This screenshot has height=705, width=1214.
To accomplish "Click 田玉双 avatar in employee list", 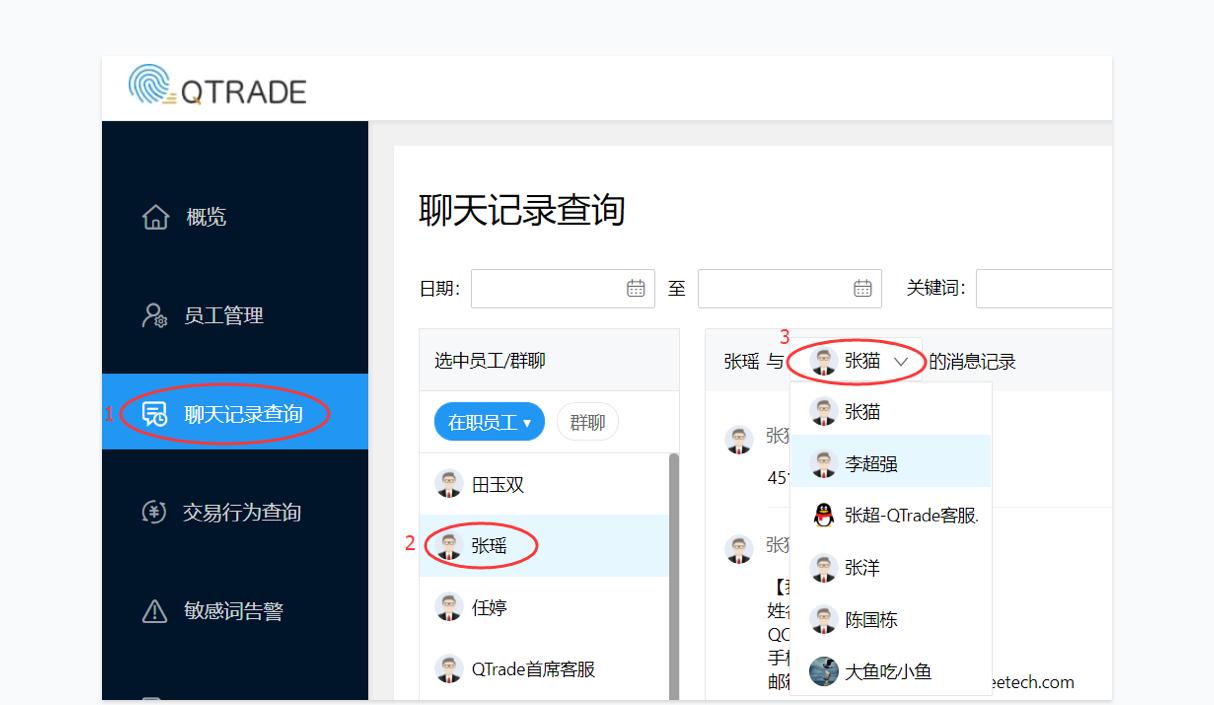I will pyautogui.click(x=449, y=484).
